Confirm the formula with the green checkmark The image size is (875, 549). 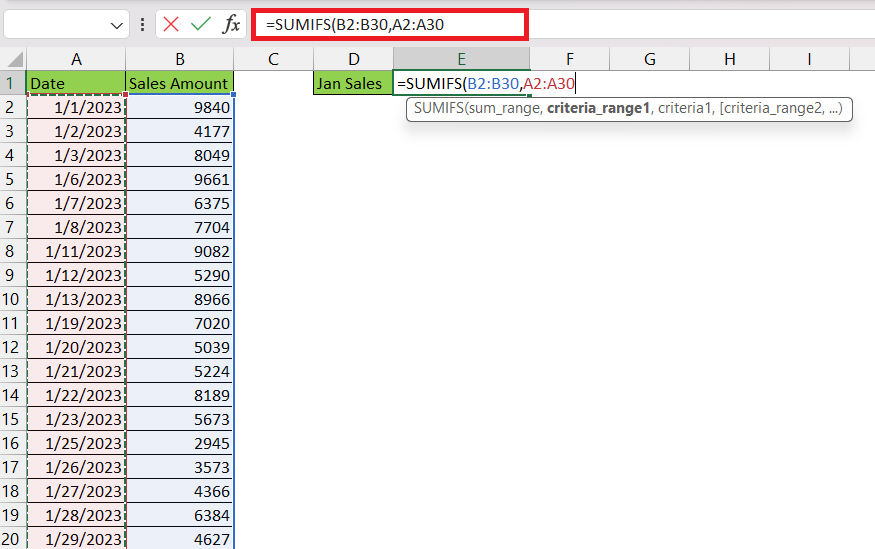pos(200,24)
